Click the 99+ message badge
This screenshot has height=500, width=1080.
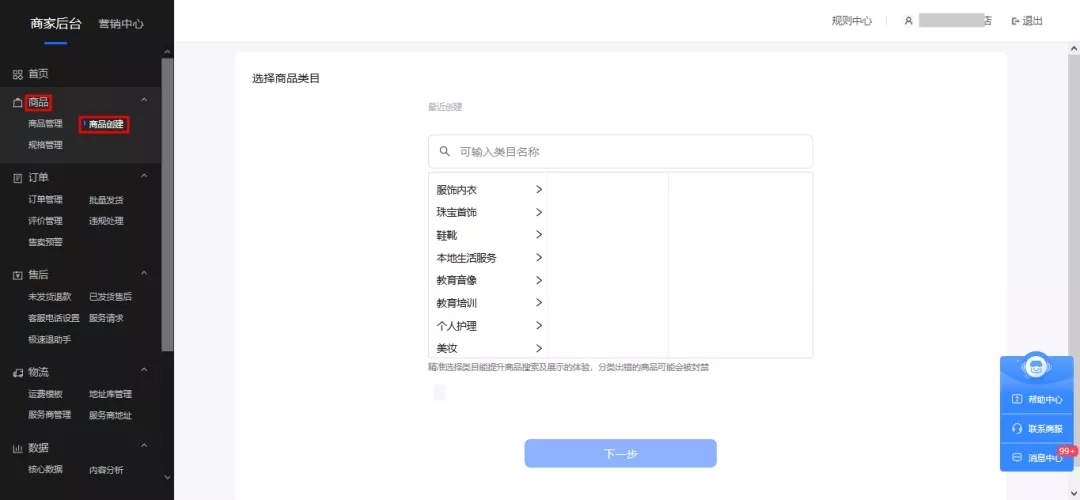[1067, 450]
